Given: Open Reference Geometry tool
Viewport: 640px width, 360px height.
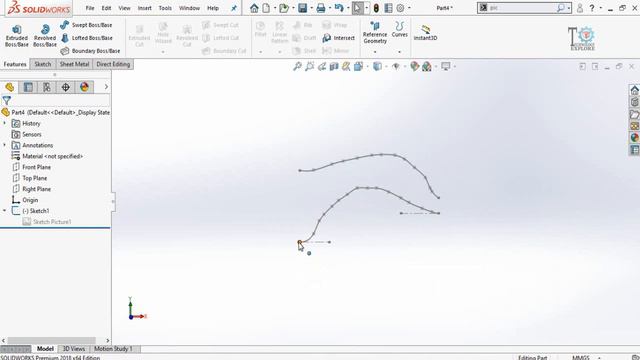Looking at the screenshot, I should click(375, 33).
